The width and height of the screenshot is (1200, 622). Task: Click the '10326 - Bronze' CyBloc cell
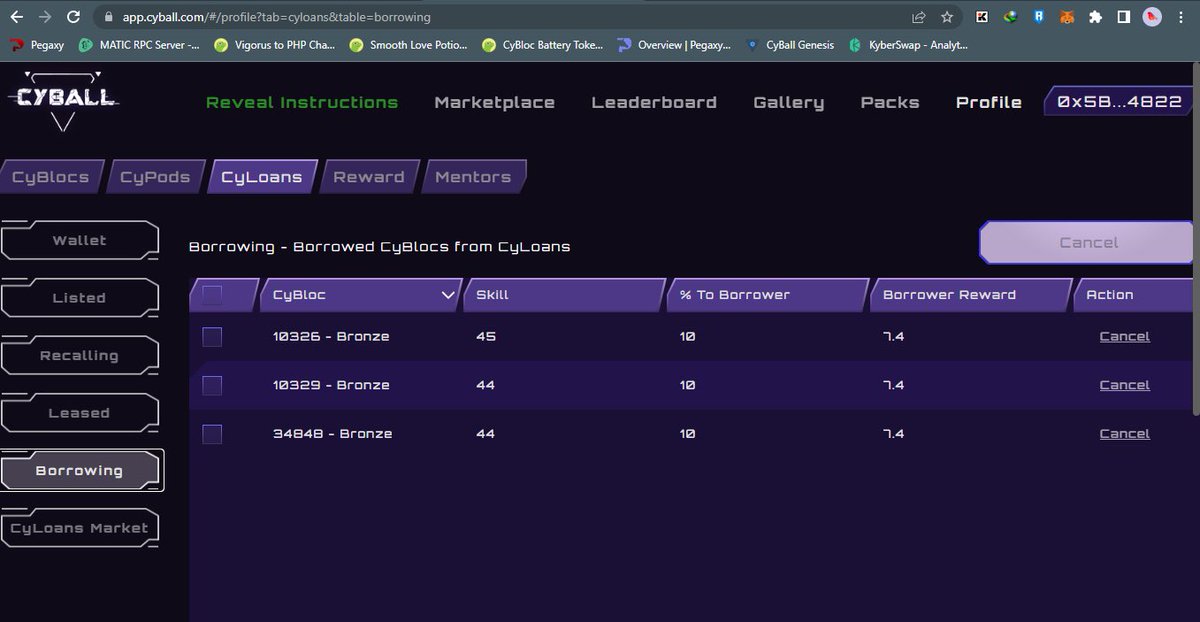(331, 337)
